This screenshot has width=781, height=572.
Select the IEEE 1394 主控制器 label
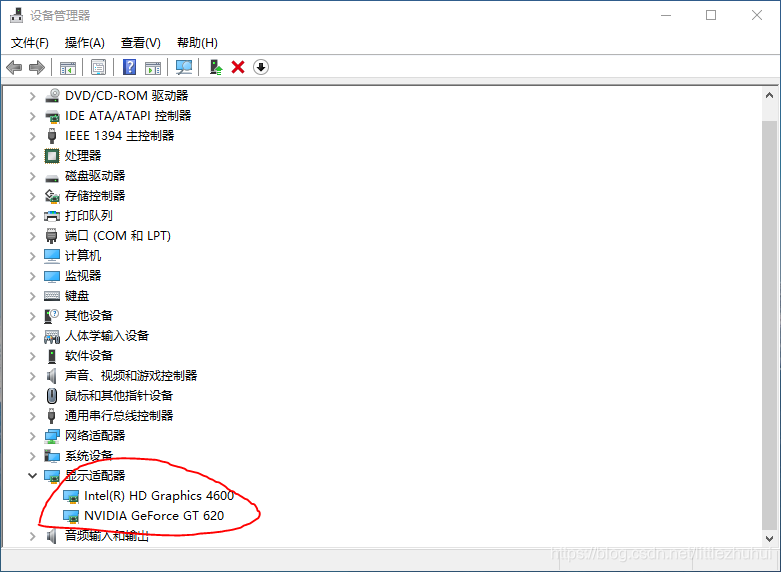click(x=120, y=136)
